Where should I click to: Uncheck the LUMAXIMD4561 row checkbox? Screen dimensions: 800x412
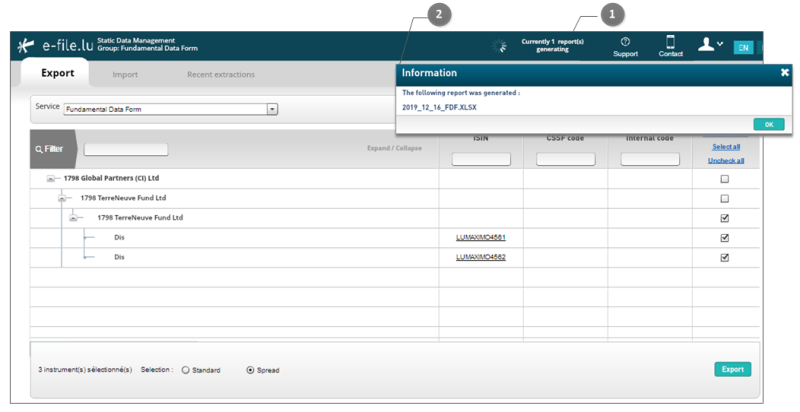[725, 238]
